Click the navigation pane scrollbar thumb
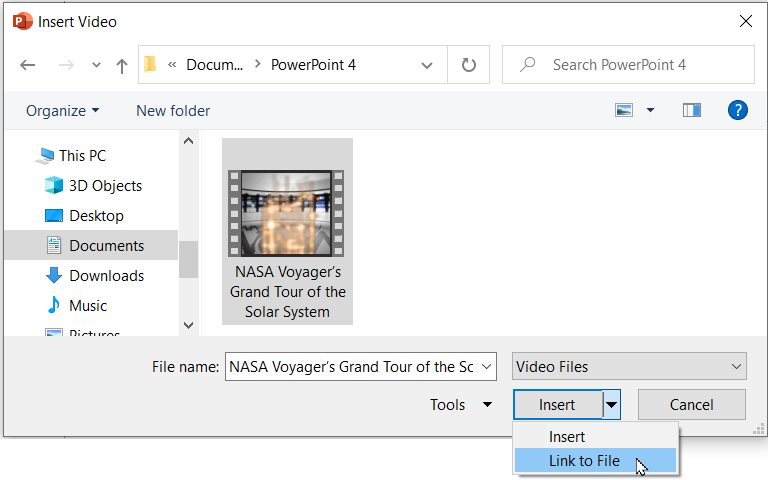The image size is (768, 480). [x=189, y=260]
